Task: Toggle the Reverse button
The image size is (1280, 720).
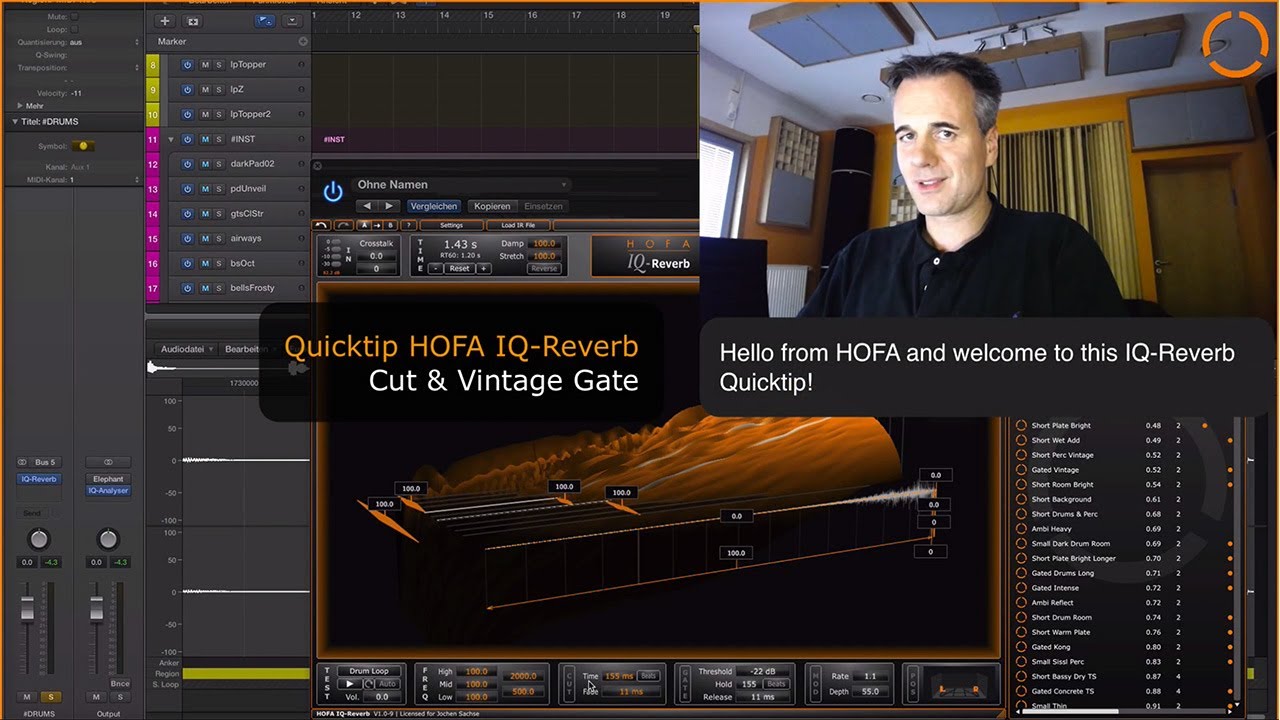Action: point(544,269)
